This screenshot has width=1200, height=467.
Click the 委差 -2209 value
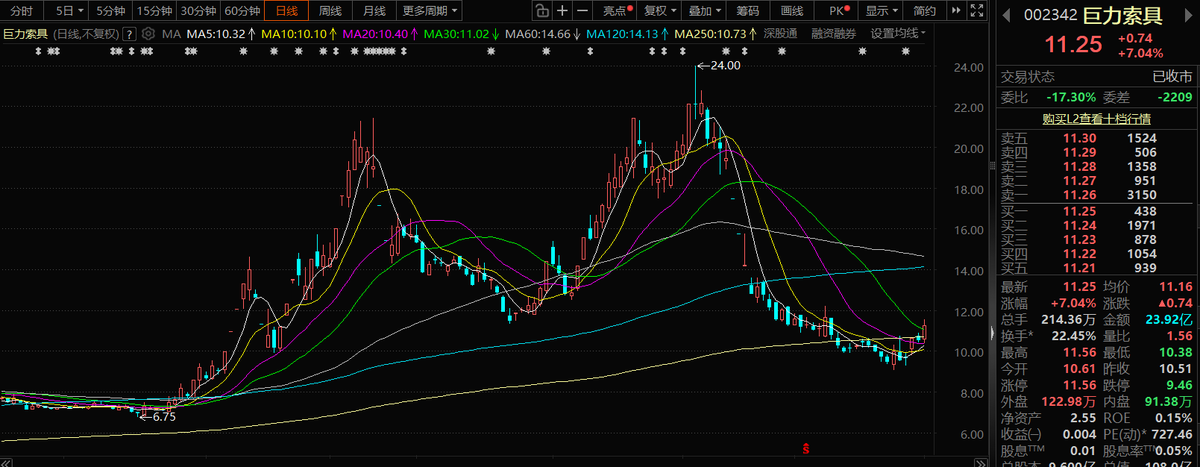(1175, 98)
